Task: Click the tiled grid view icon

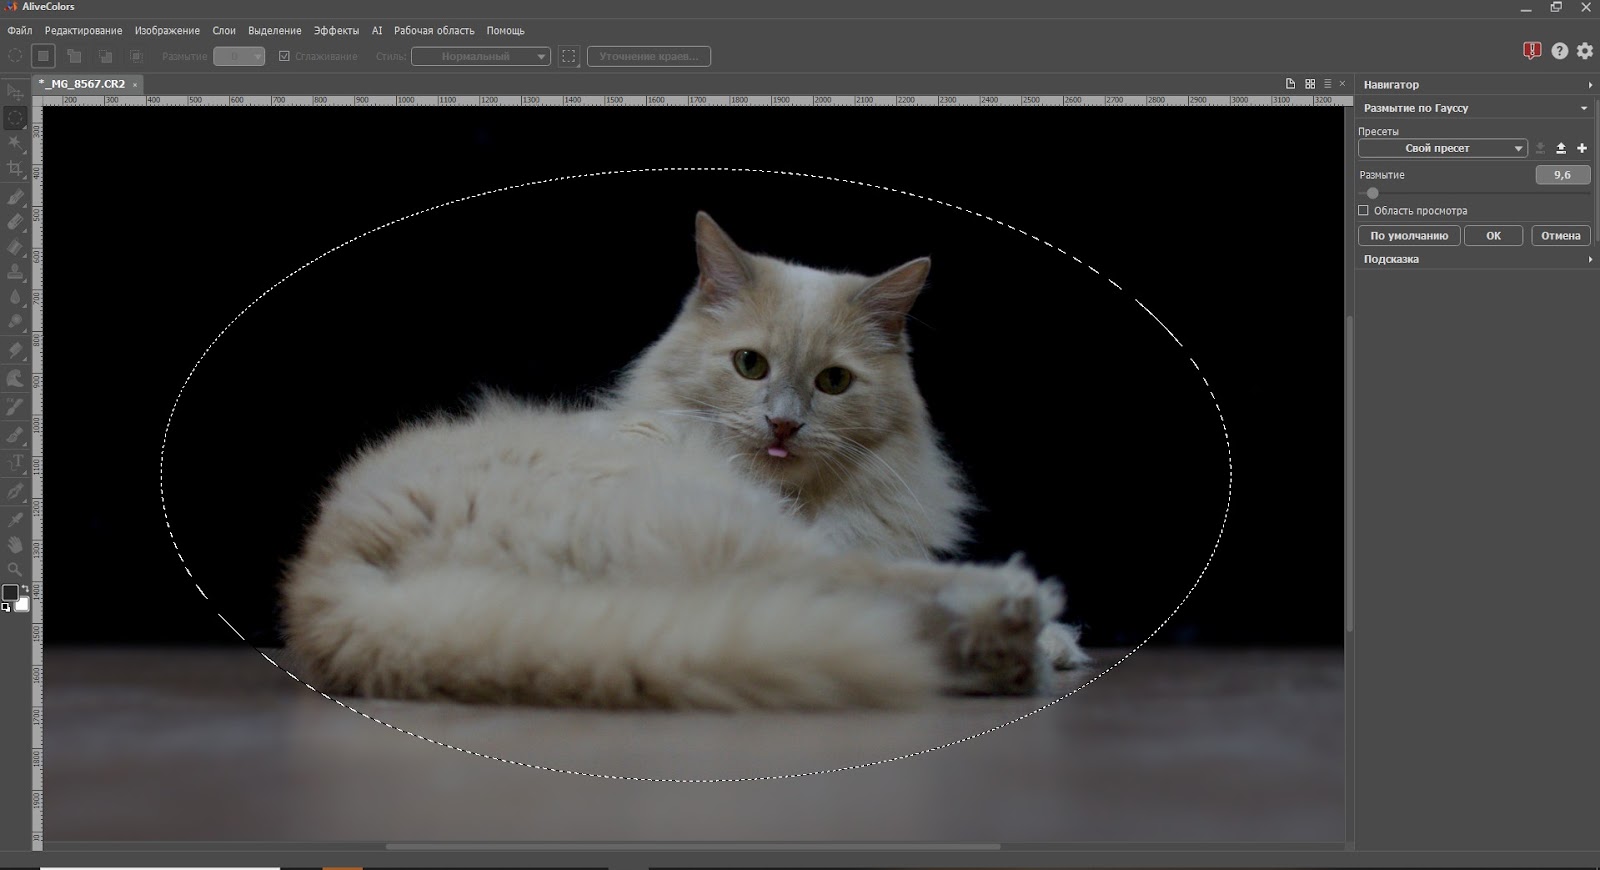Action: 1310,84
